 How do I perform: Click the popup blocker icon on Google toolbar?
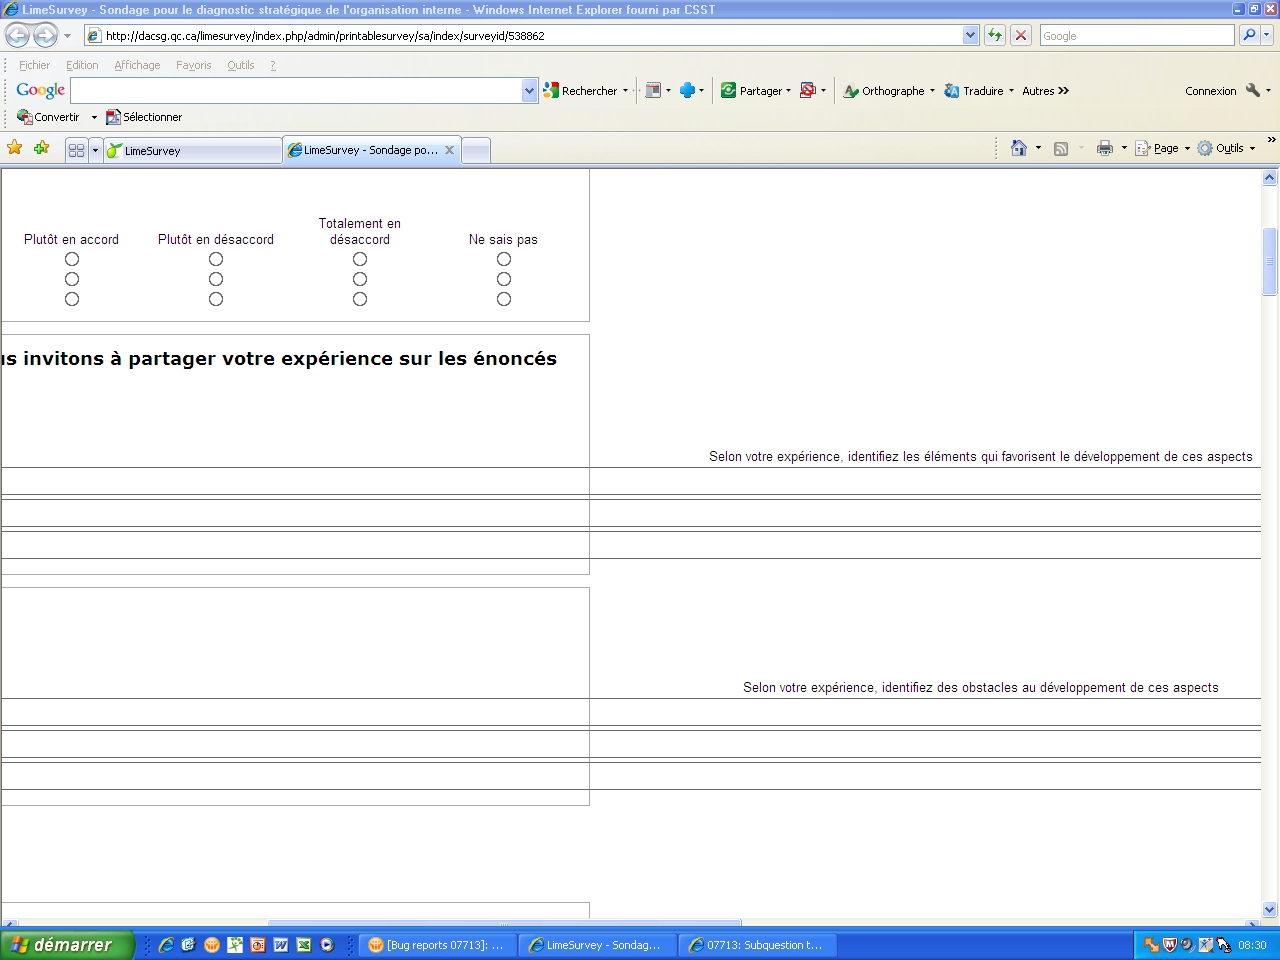pos(808,90)
